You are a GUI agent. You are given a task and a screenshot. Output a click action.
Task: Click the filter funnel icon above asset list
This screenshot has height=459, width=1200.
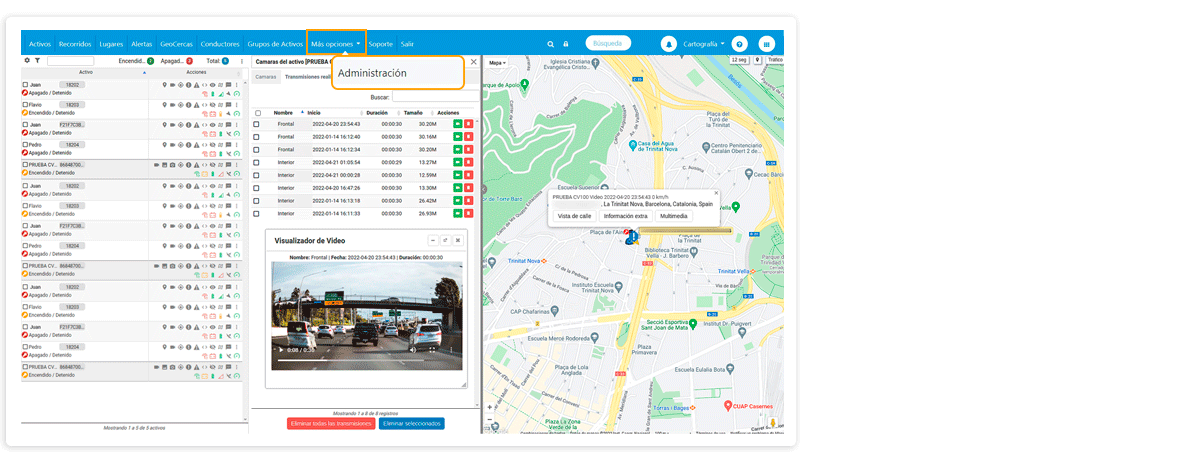coord(38,61)
